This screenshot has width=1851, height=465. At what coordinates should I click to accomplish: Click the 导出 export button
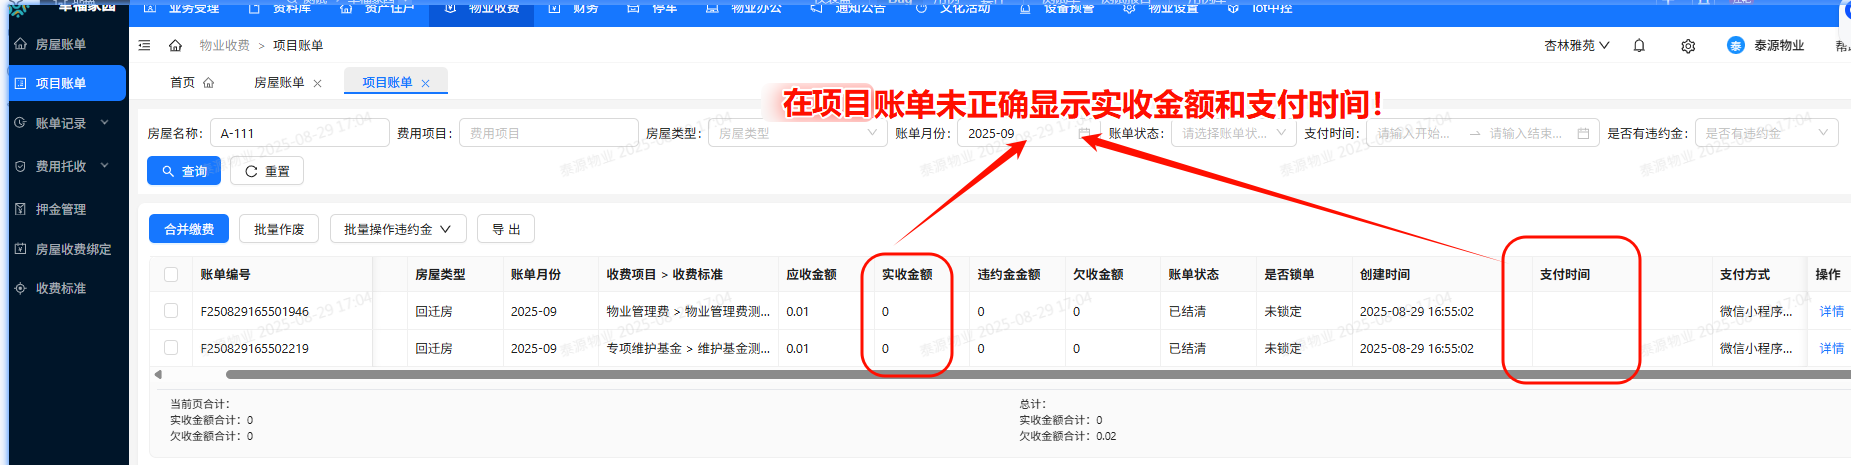tap(506, 229)
